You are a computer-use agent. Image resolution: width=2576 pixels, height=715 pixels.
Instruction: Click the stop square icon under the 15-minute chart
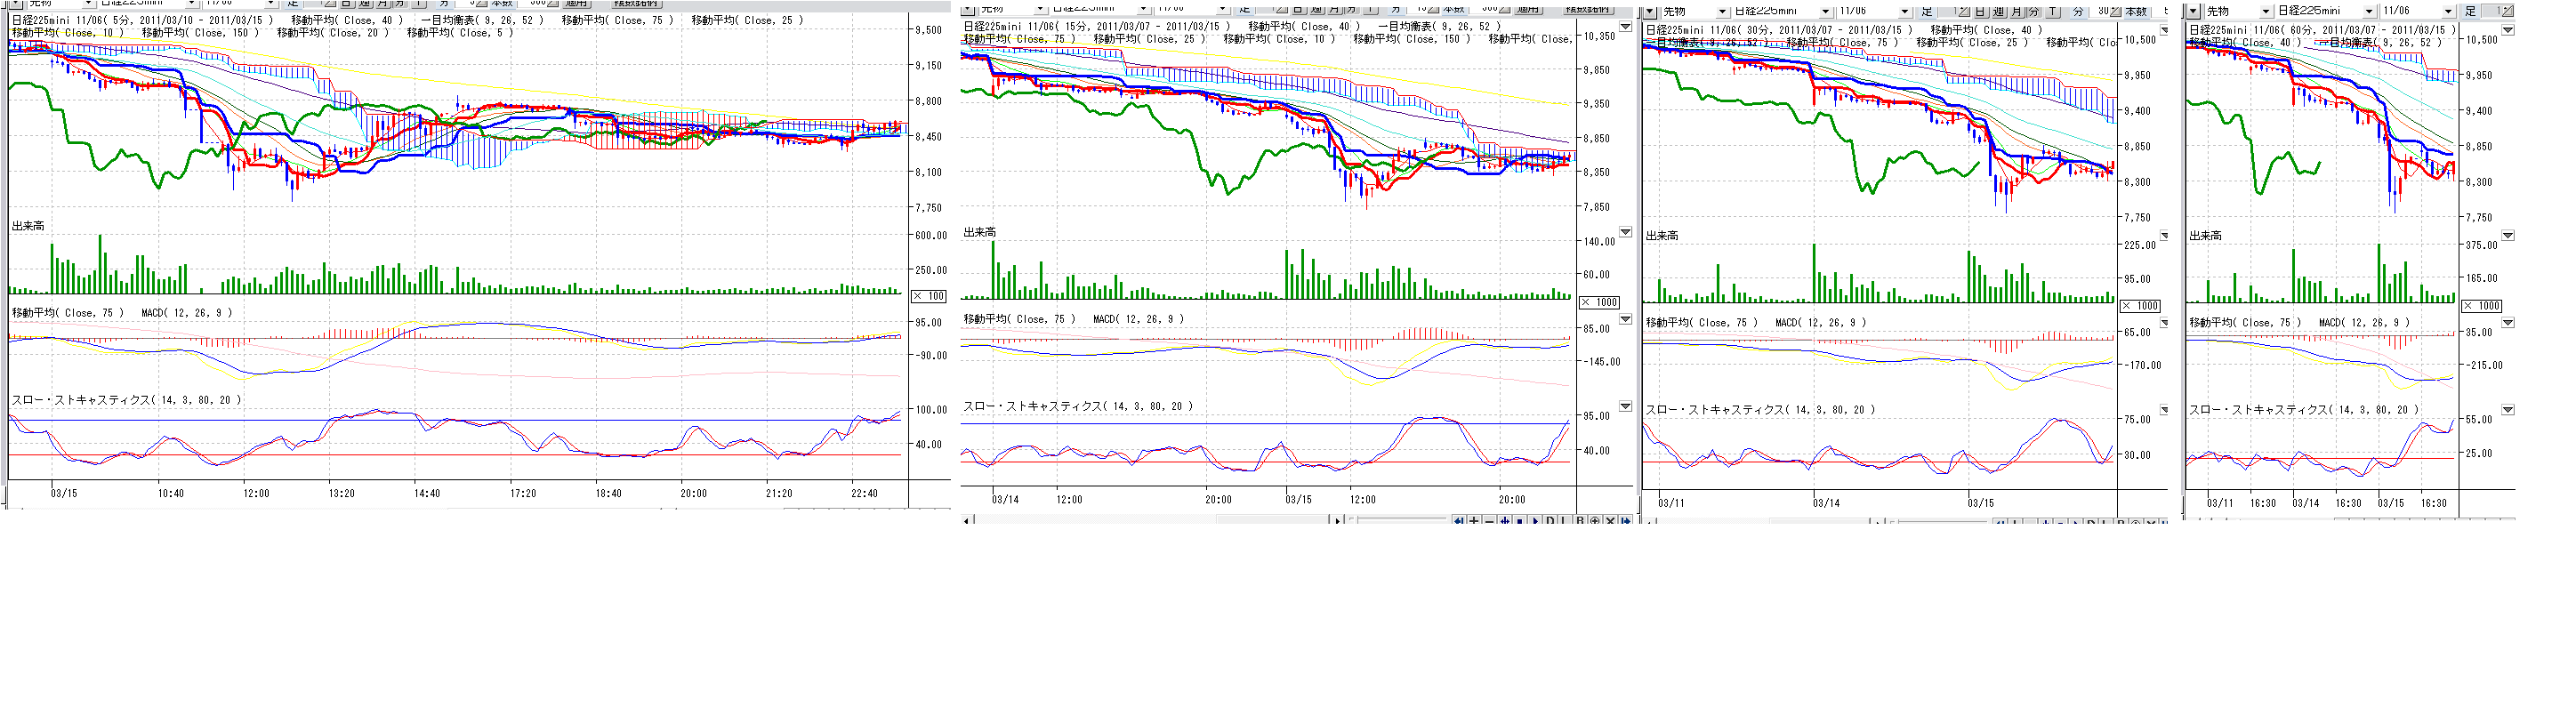tap(1519, 521)
